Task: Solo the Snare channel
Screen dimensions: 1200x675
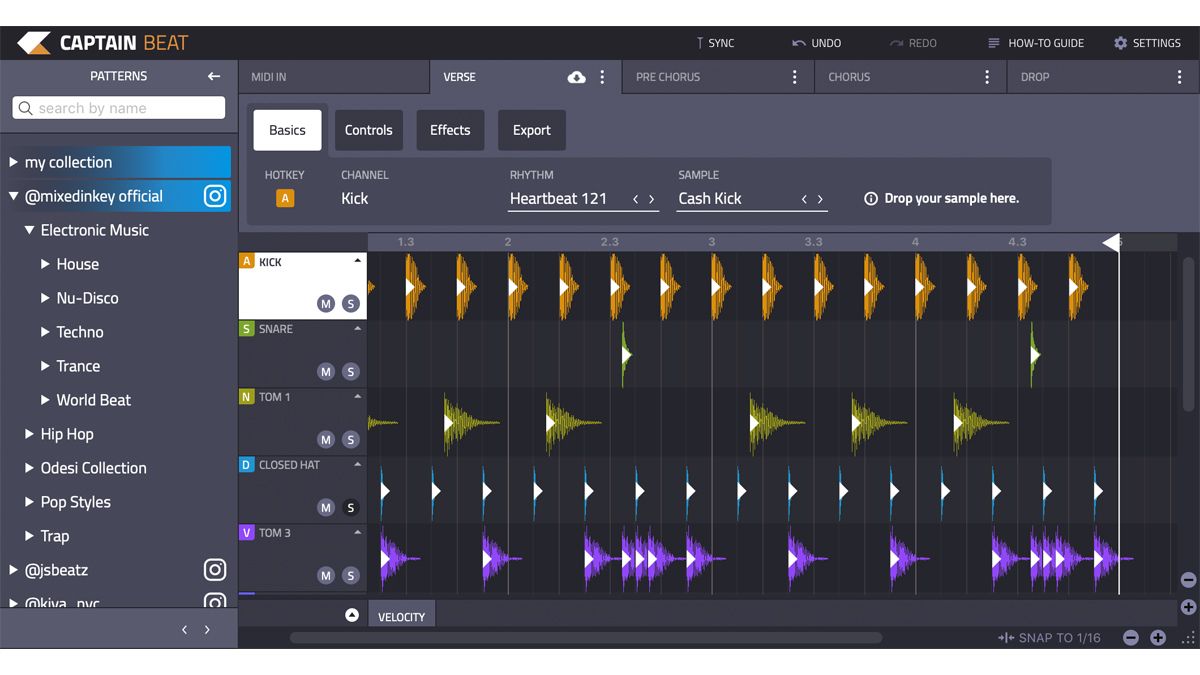Action: pyautogui.click(x=350, y=372)
